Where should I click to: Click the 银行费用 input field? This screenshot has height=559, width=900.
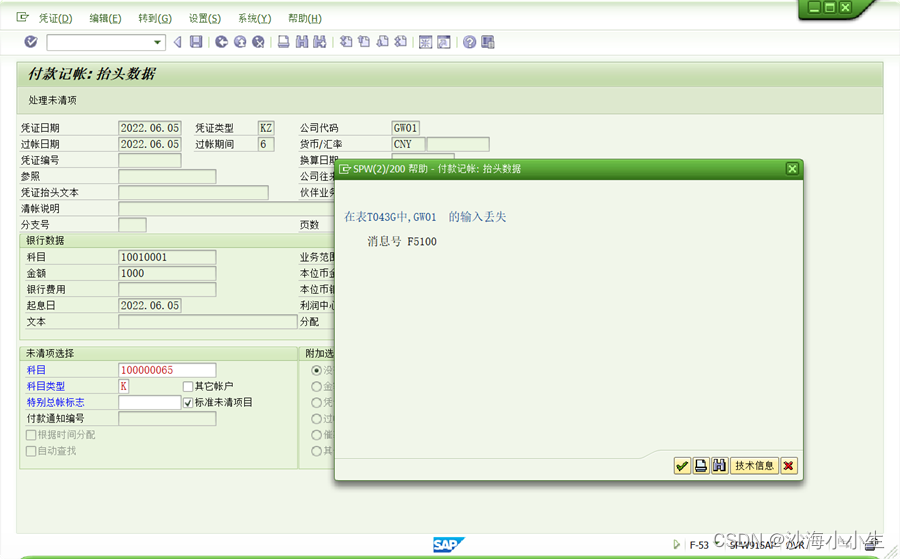pos(167,289)
